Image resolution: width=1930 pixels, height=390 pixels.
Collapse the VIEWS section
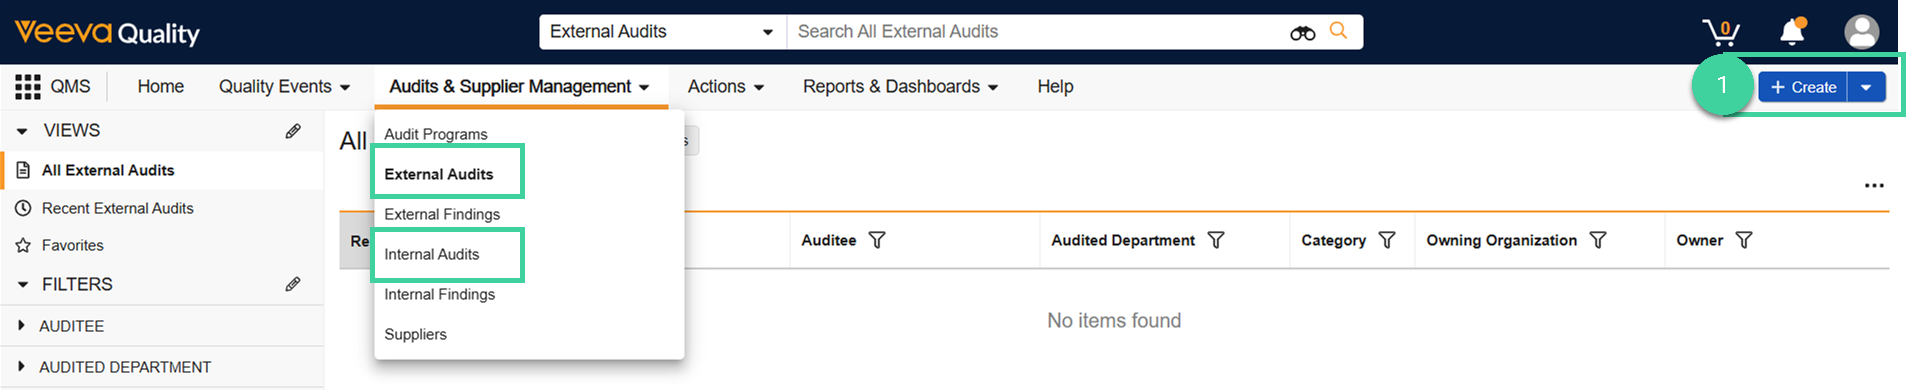coord(22,131)
